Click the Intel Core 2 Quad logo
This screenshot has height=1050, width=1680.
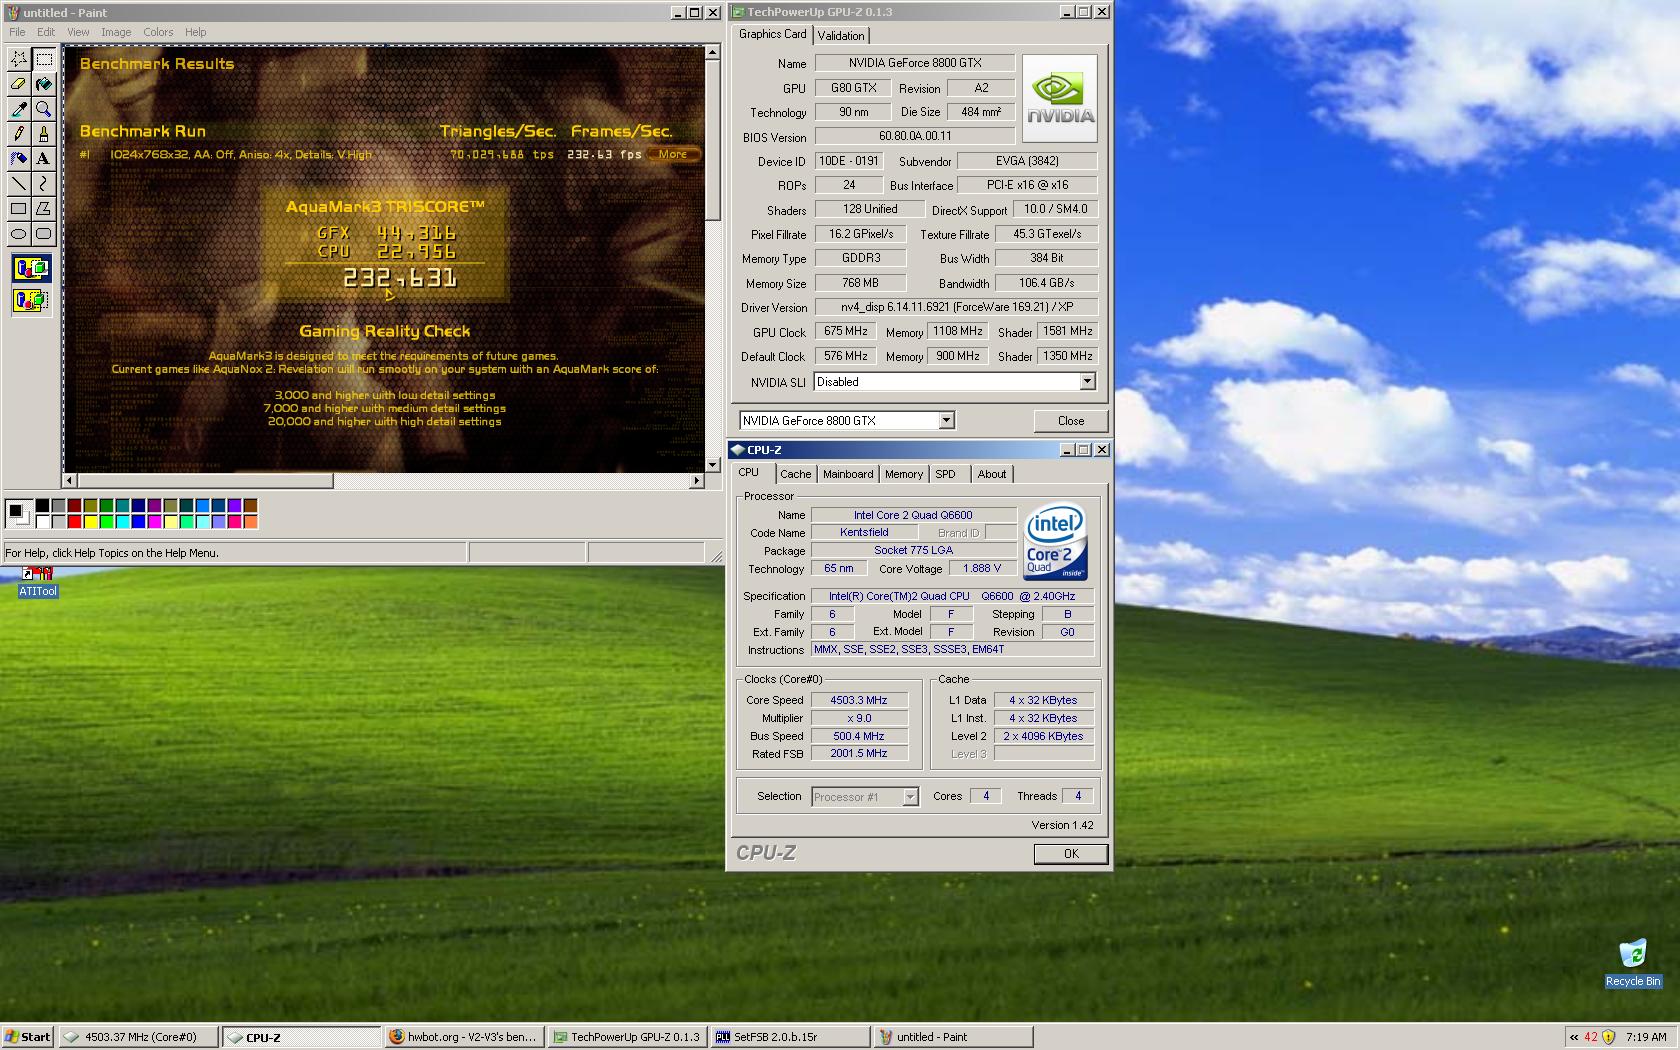coord(1055,541)
